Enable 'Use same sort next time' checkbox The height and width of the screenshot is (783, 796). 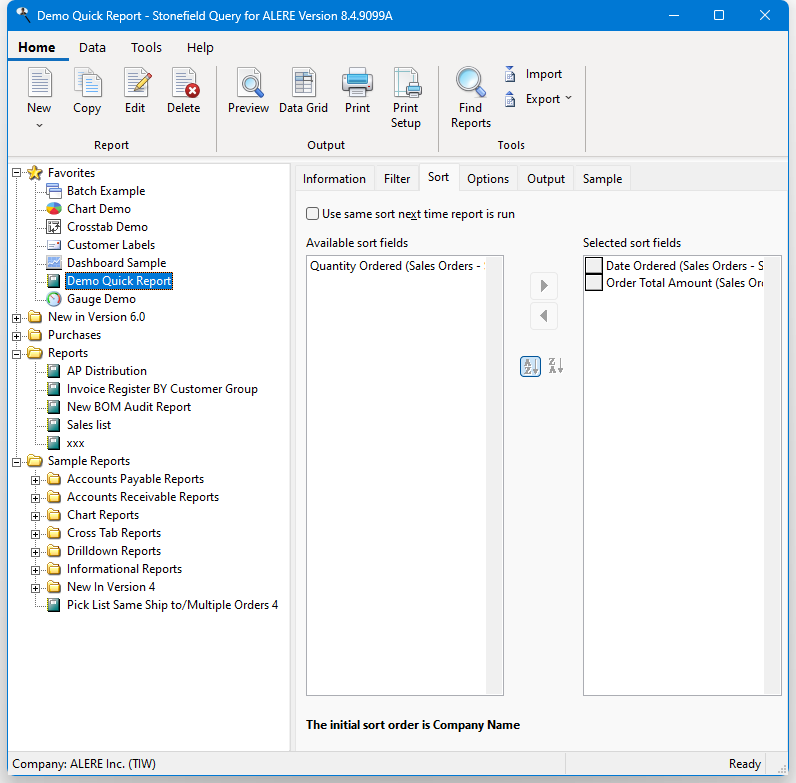coord(312,214)
